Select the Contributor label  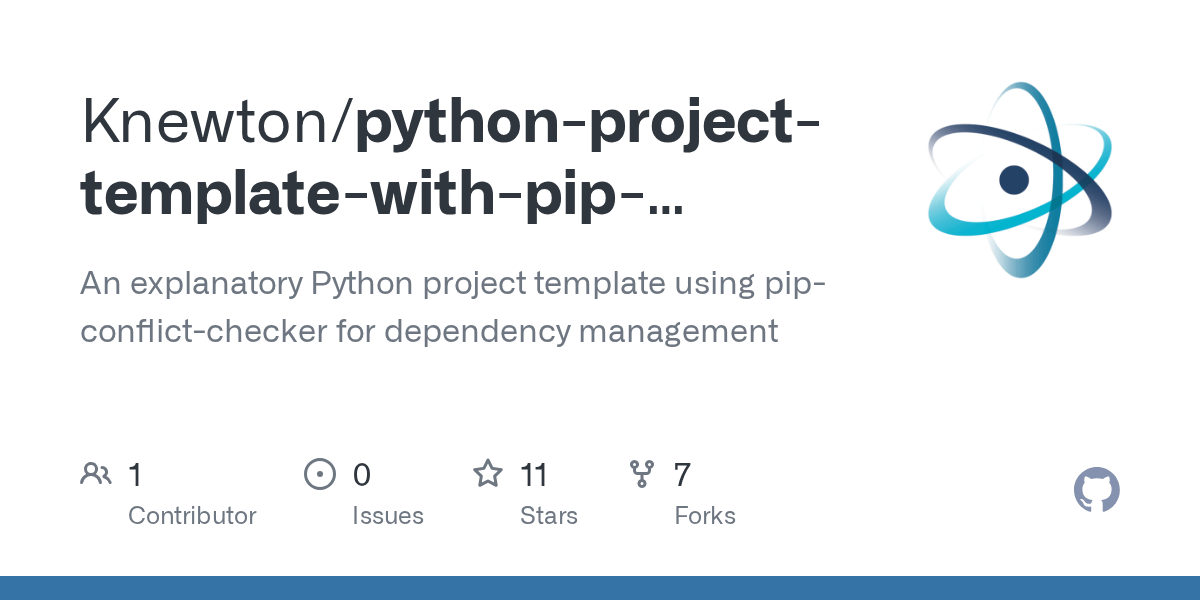(x=192, y=516)
